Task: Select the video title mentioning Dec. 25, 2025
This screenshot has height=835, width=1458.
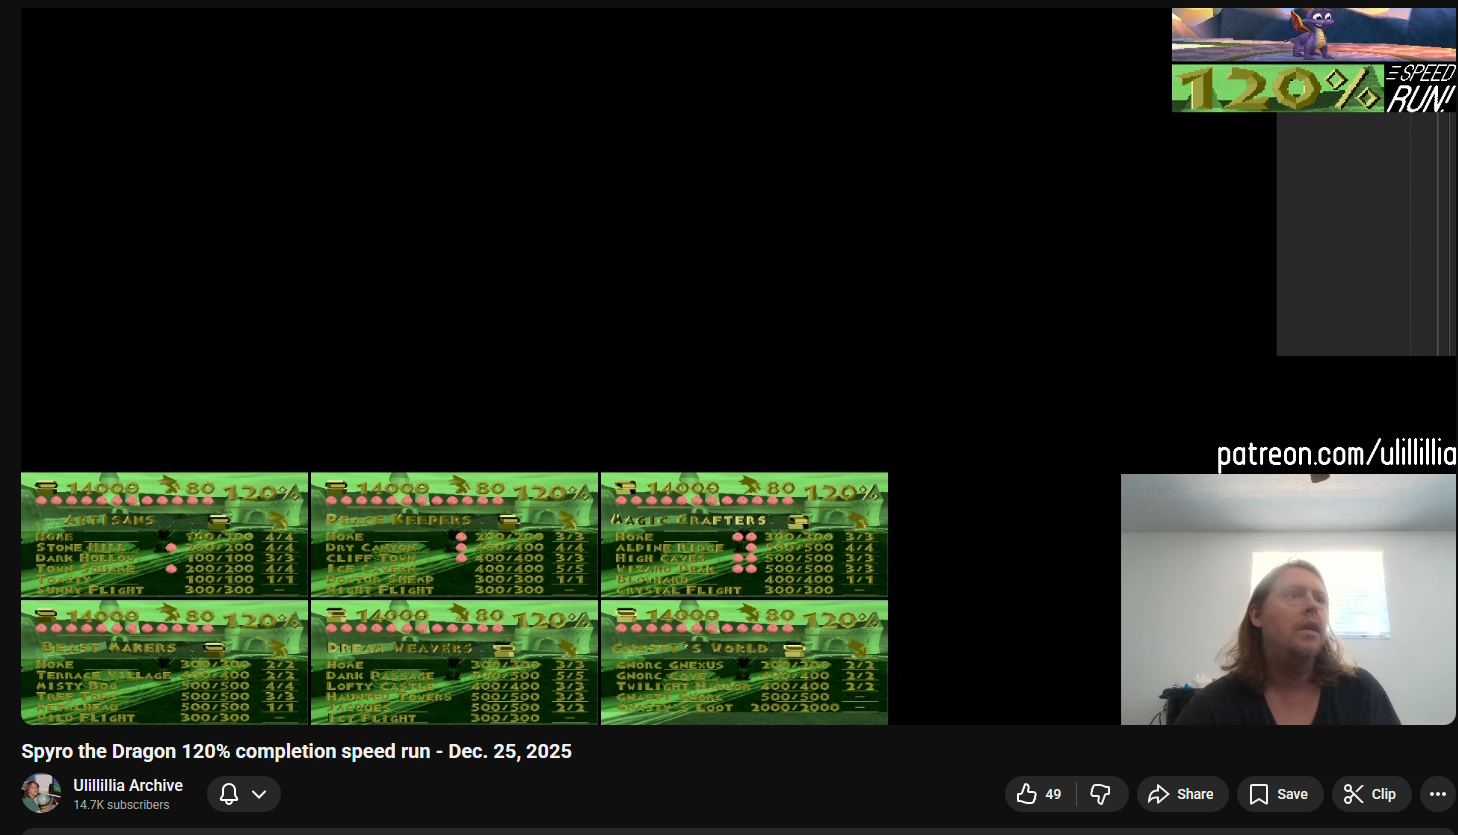Action: 297,751
